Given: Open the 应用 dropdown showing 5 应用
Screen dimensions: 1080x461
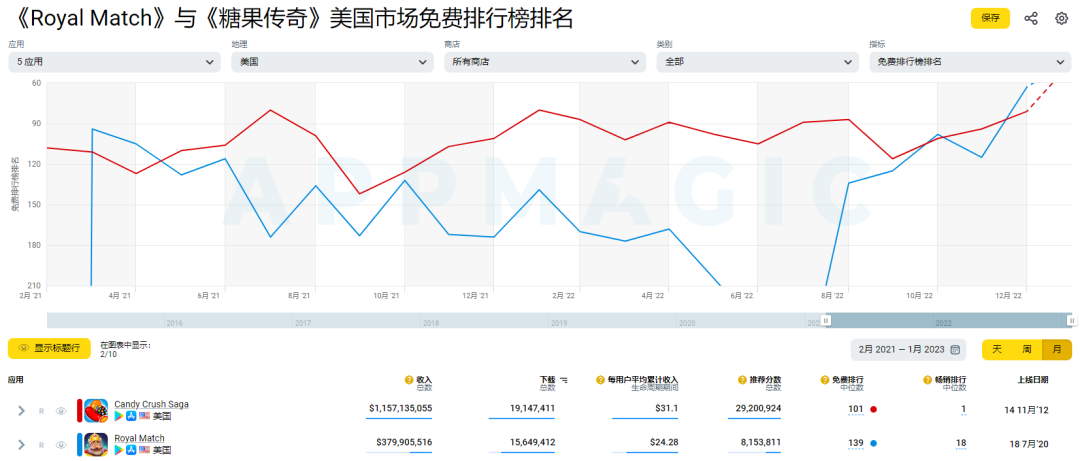Looking at the screenshot, I should pyautogui.click(x=114, y=62).
